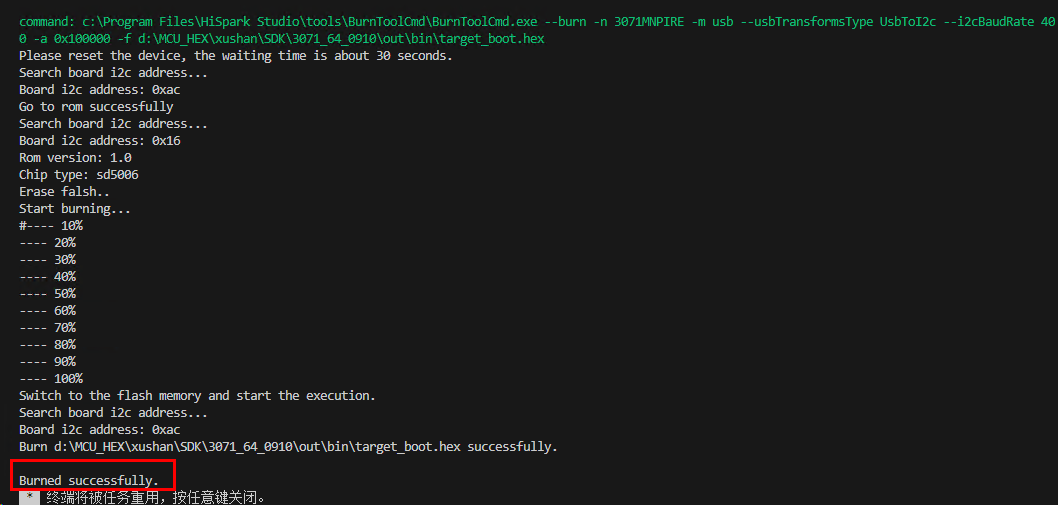Screen dimensions: 1058x505
Task: Click the 'Burn d:\MCU_HEX...successfully' file path line
Action: [x=288, y=447]
